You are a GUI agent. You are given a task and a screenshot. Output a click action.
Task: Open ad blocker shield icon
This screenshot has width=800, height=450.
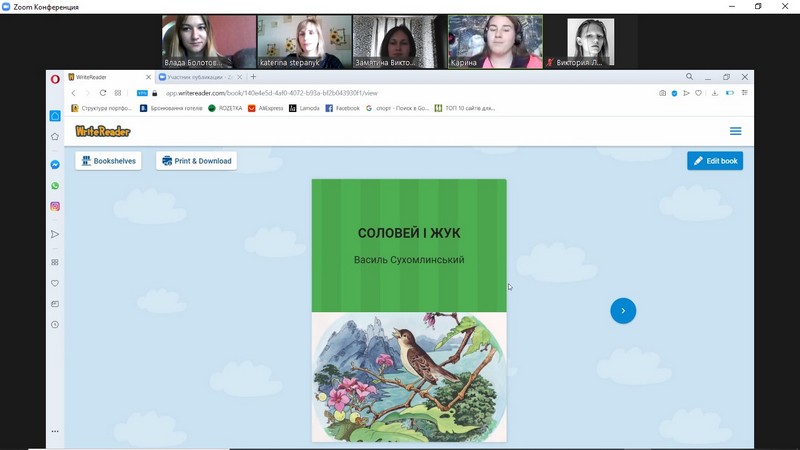(674, 93)
